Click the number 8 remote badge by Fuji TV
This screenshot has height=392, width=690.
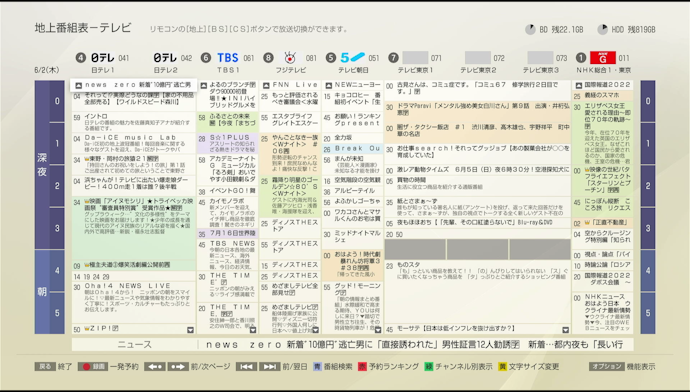(x=268, y=58)
